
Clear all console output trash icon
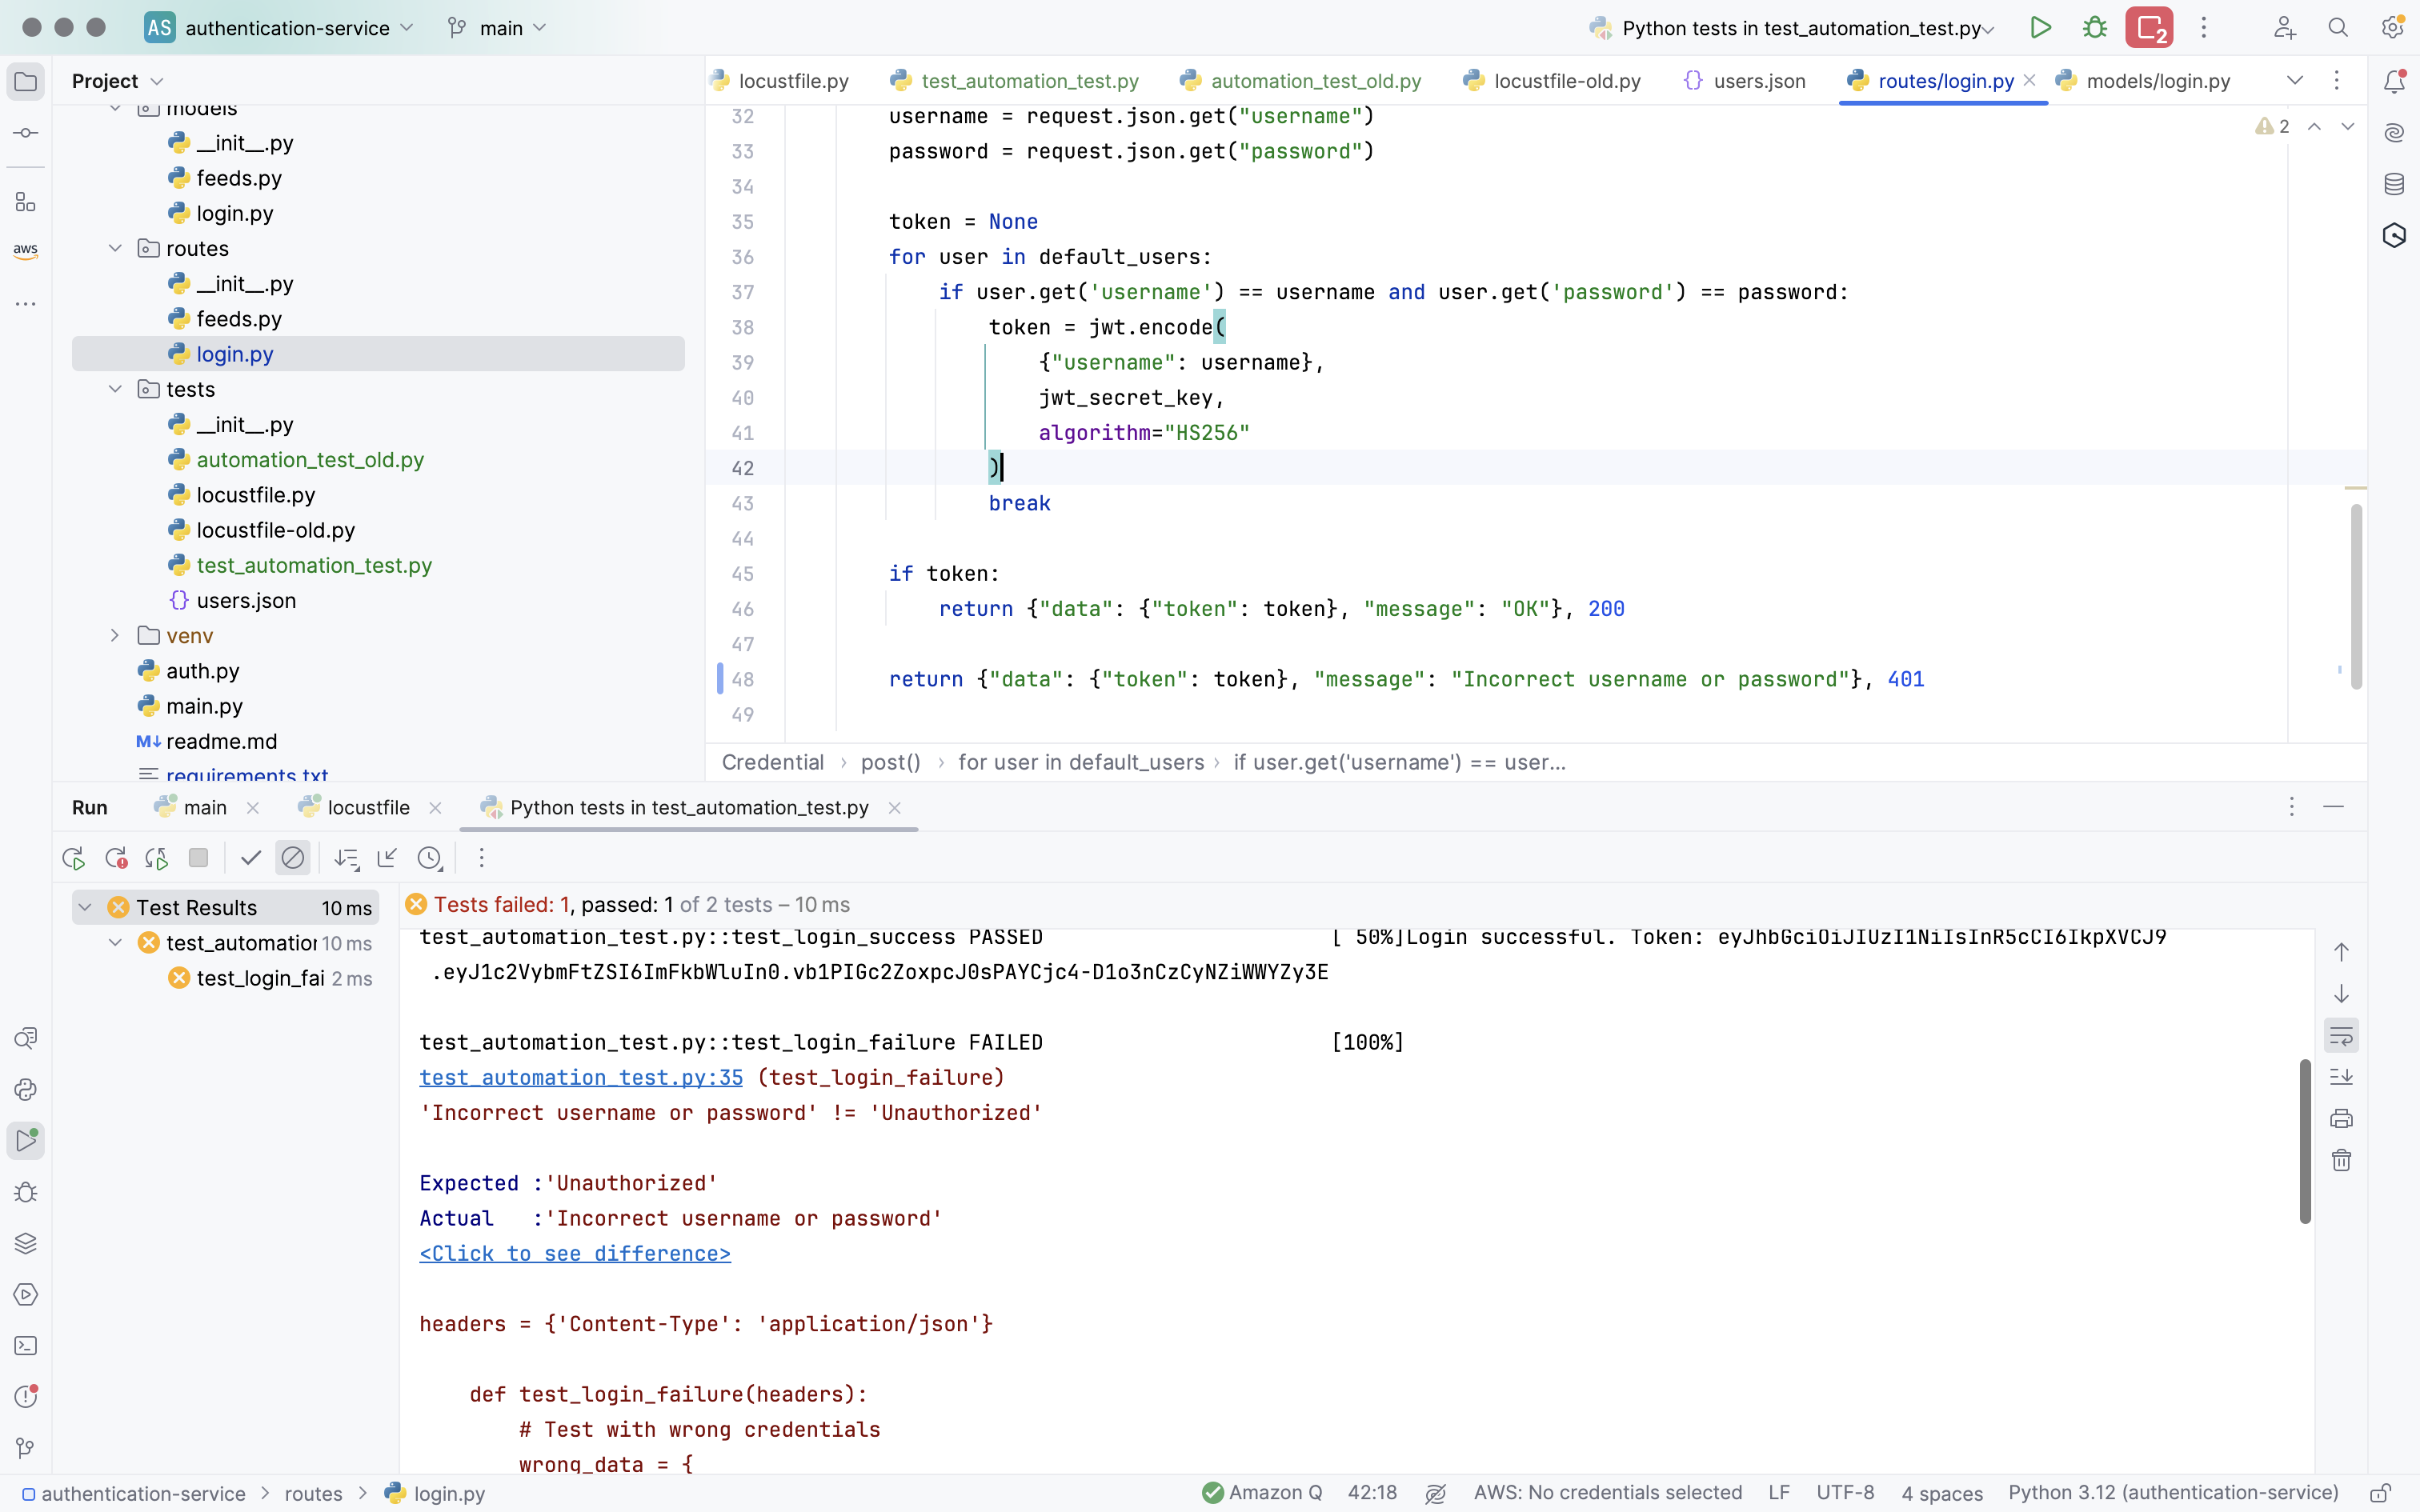2341,1160
